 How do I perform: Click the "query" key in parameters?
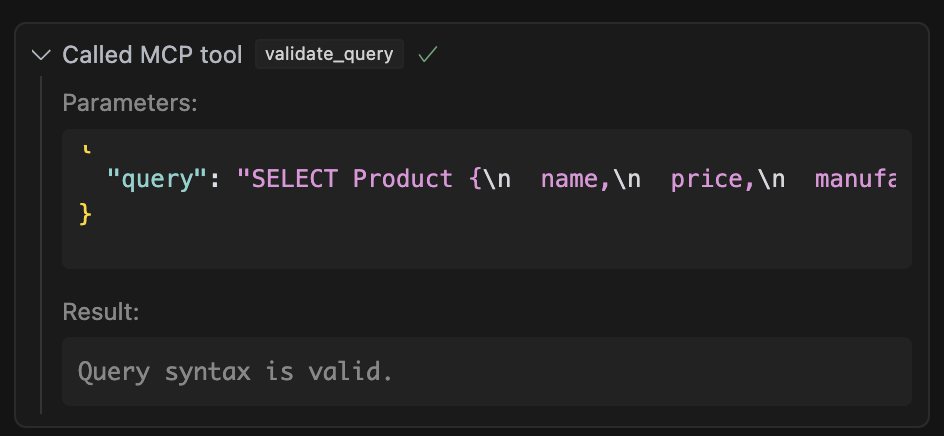pyautogui.click(x=156, y=180)
